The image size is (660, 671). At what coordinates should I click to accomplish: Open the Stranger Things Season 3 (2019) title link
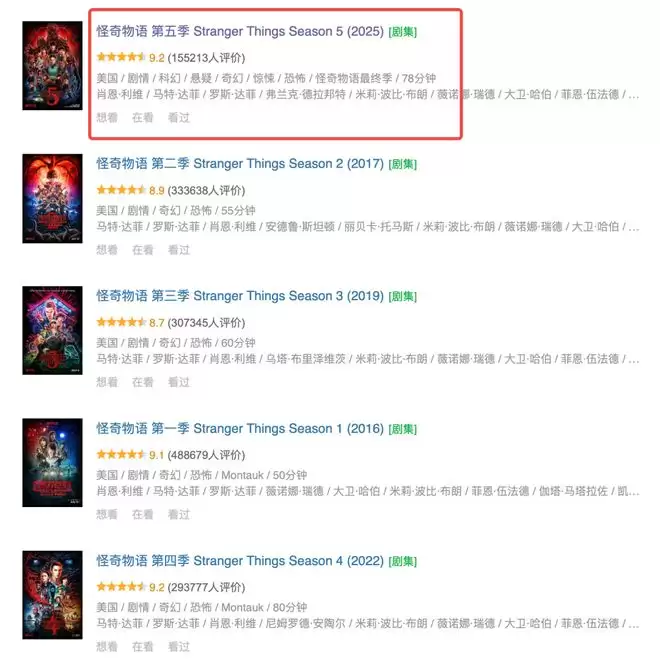(x=240, y=296)
